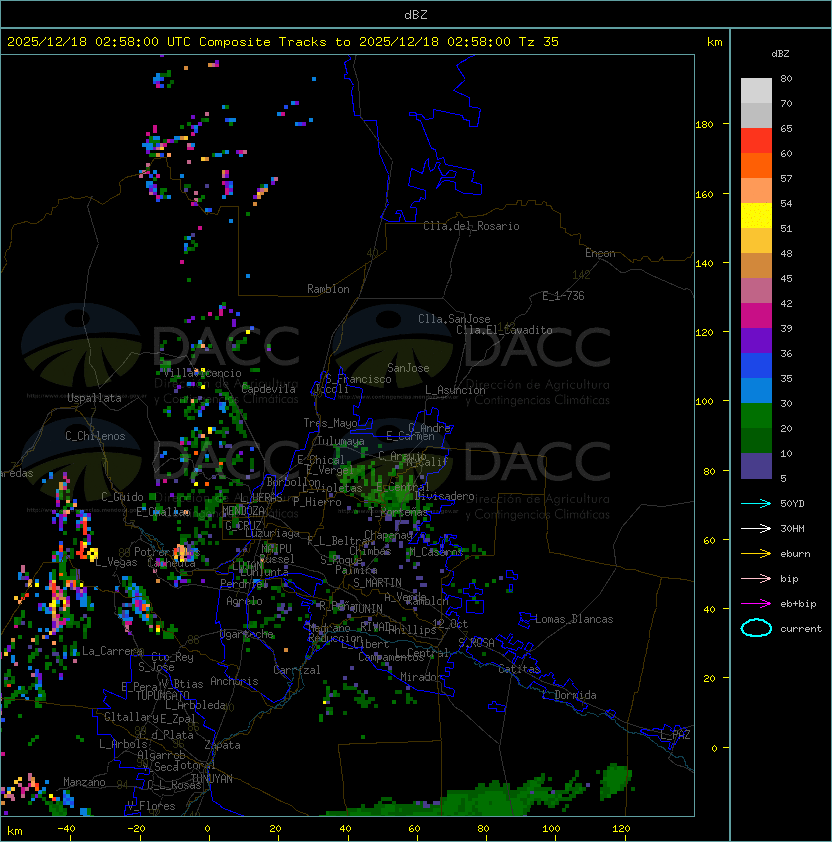The image size is (832, 842).
Task: Click the Clla.SanJose map label
Action: (x=454, y=319)
